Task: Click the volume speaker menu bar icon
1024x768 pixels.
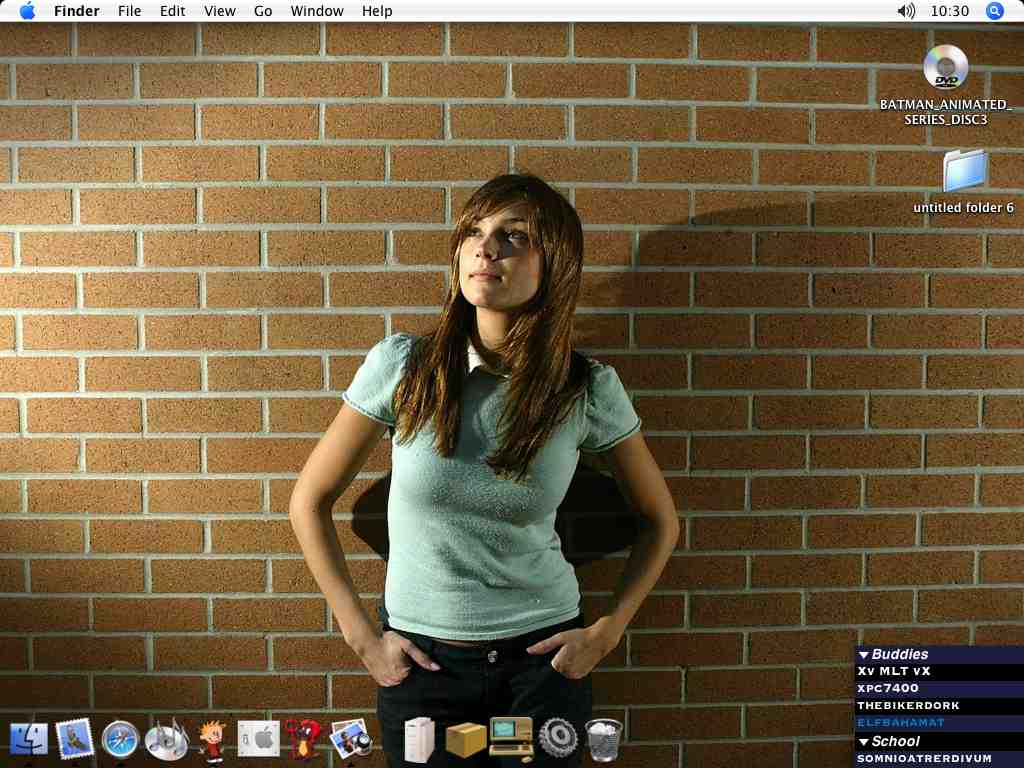Action: [906, 11]
